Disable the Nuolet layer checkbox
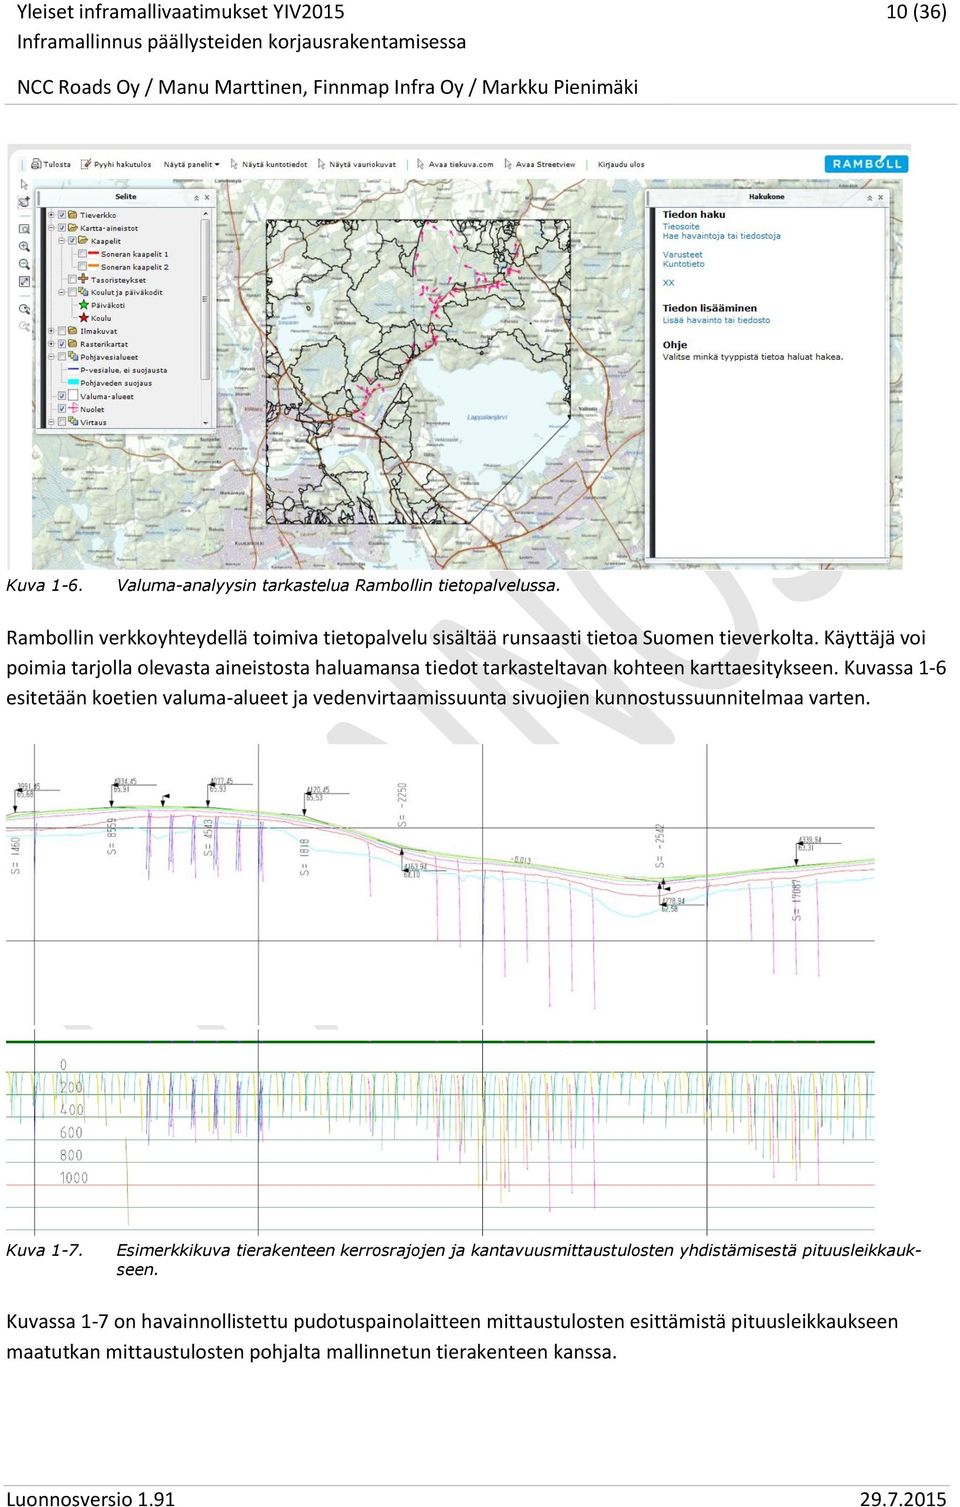Screen dimensions: 960x1507 (62, 409)
